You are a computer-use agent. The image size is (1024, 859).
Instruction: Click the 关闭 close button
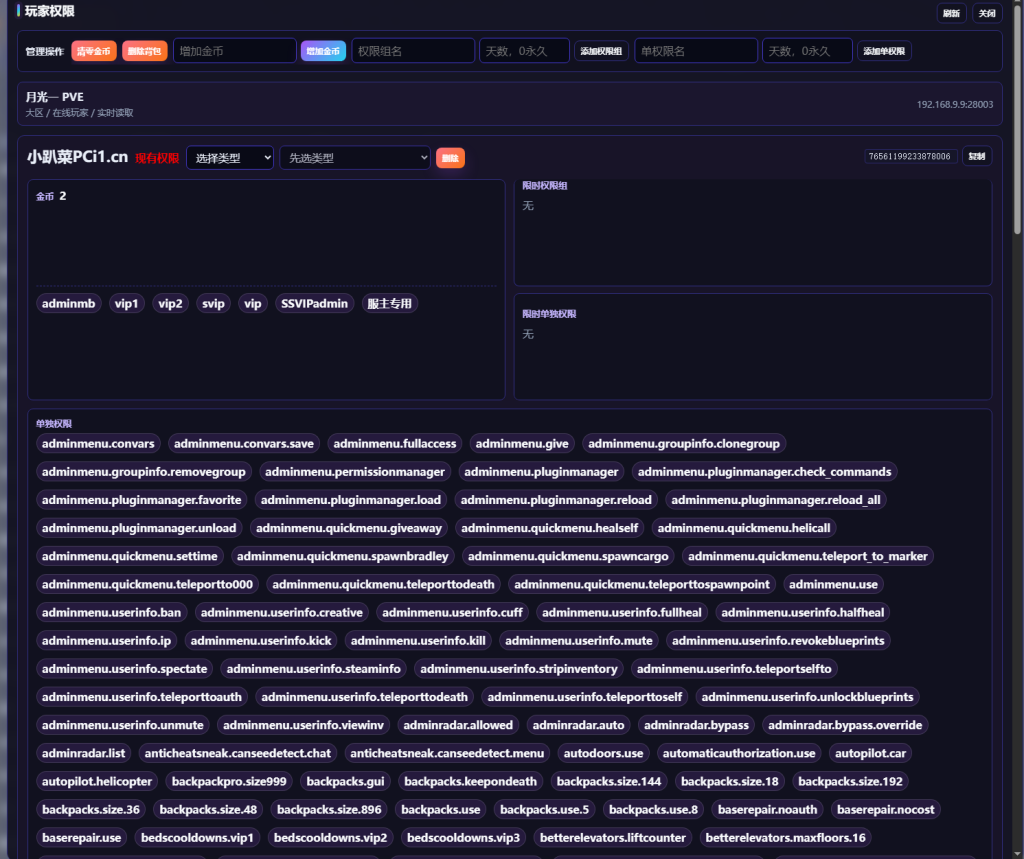[x=987, y=13]
